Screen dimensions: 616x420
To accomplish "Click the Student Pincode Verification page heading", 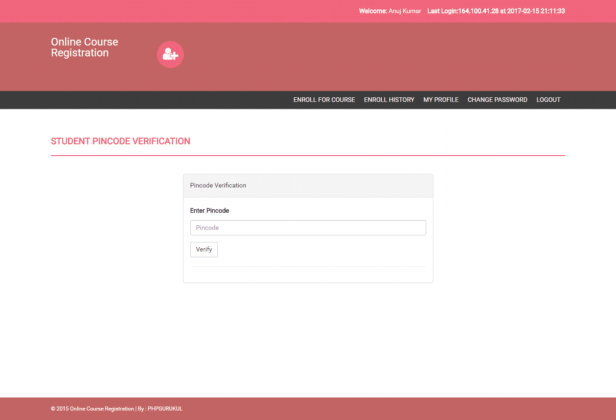I will (x=120, y=141).
